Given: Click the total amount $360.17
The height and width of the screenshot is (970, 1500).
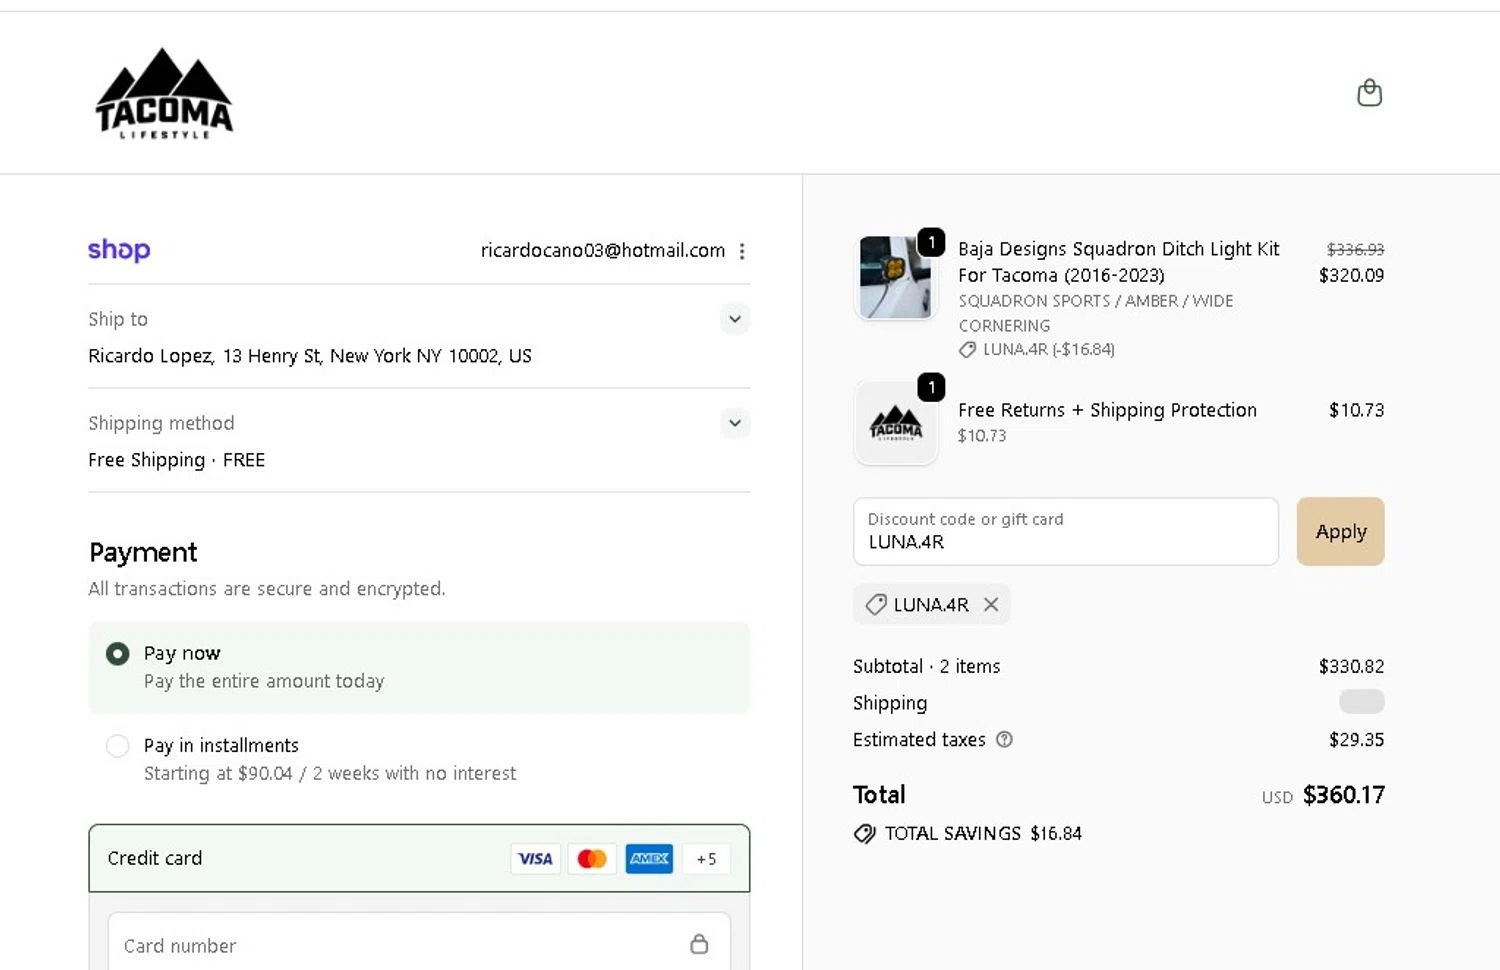Looking at the screenshot, I should (1343, 795).
